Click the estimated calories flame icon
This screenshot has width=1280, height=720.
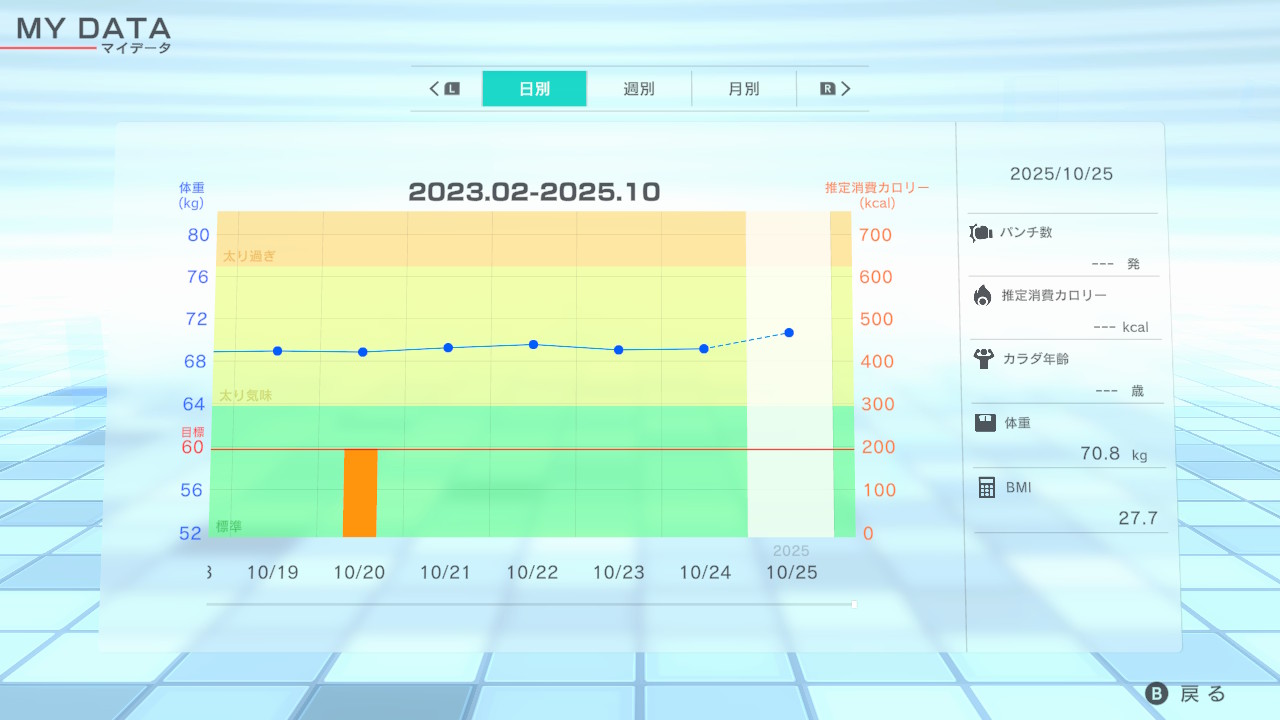tap(982, 295)
